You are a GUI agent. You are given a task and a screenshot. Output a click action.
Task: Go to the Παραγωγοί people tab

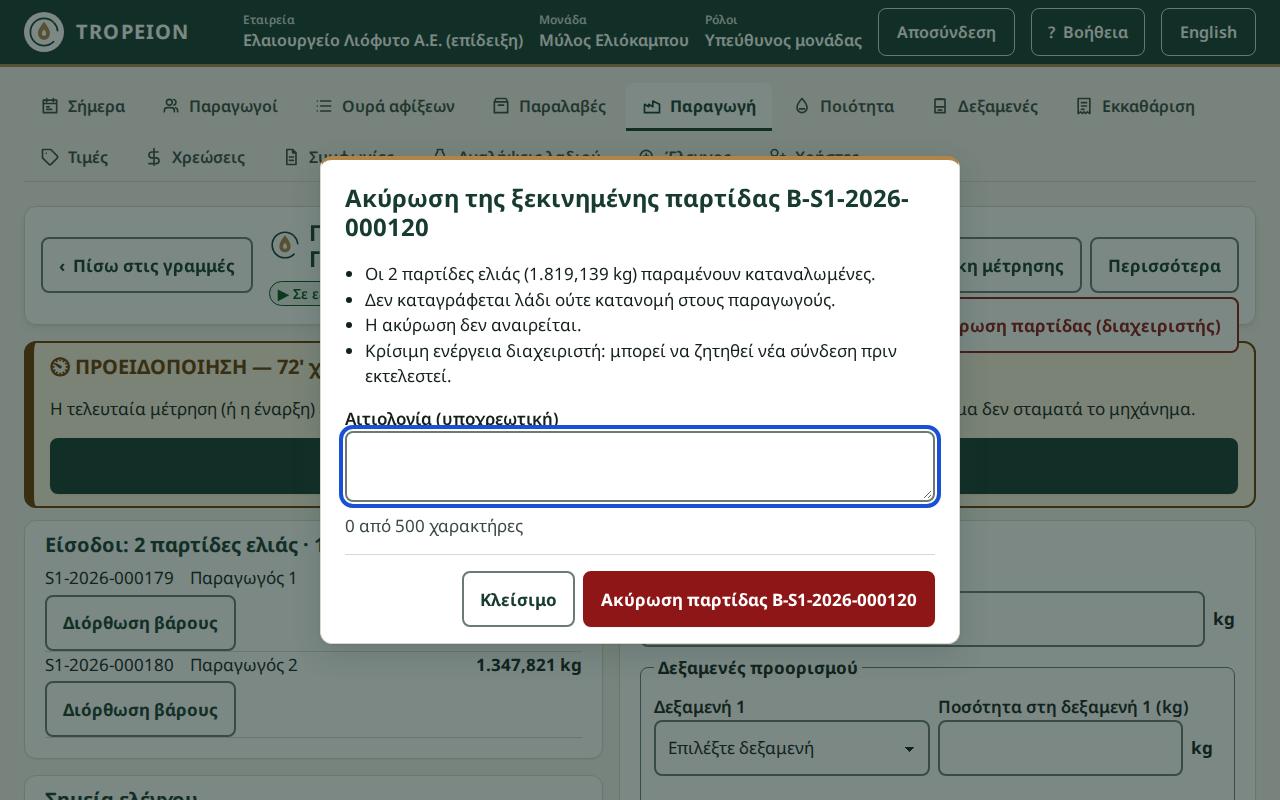click(220, 106)
